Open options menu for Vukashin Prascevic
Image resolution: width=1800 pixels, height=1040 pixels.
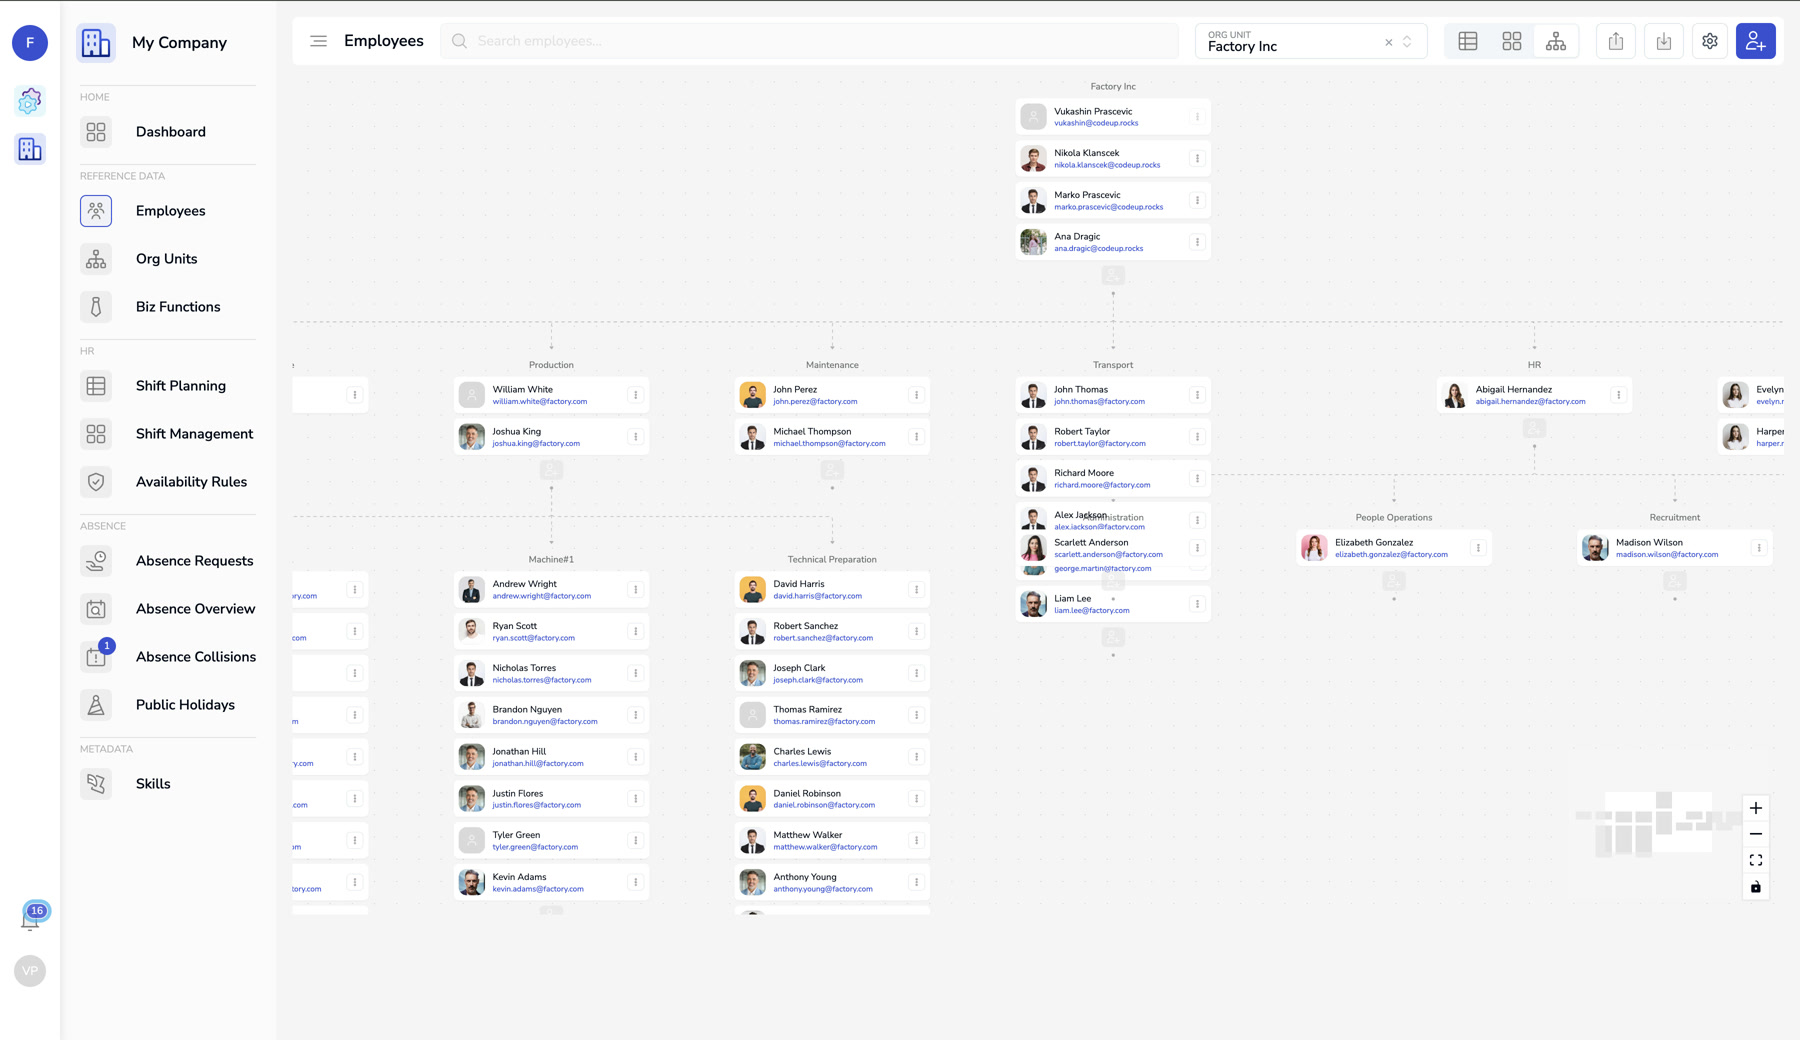pyautogui.click(x=1197, y=117)
